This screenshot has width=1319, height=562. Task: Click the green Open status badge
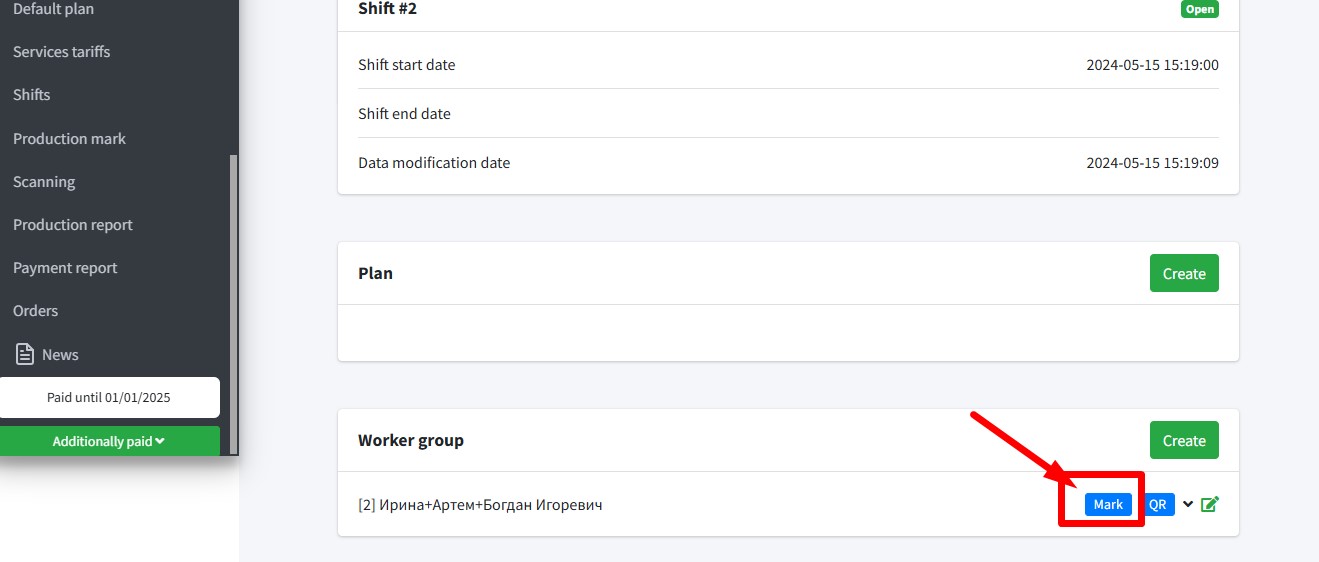pos(1199,9)
